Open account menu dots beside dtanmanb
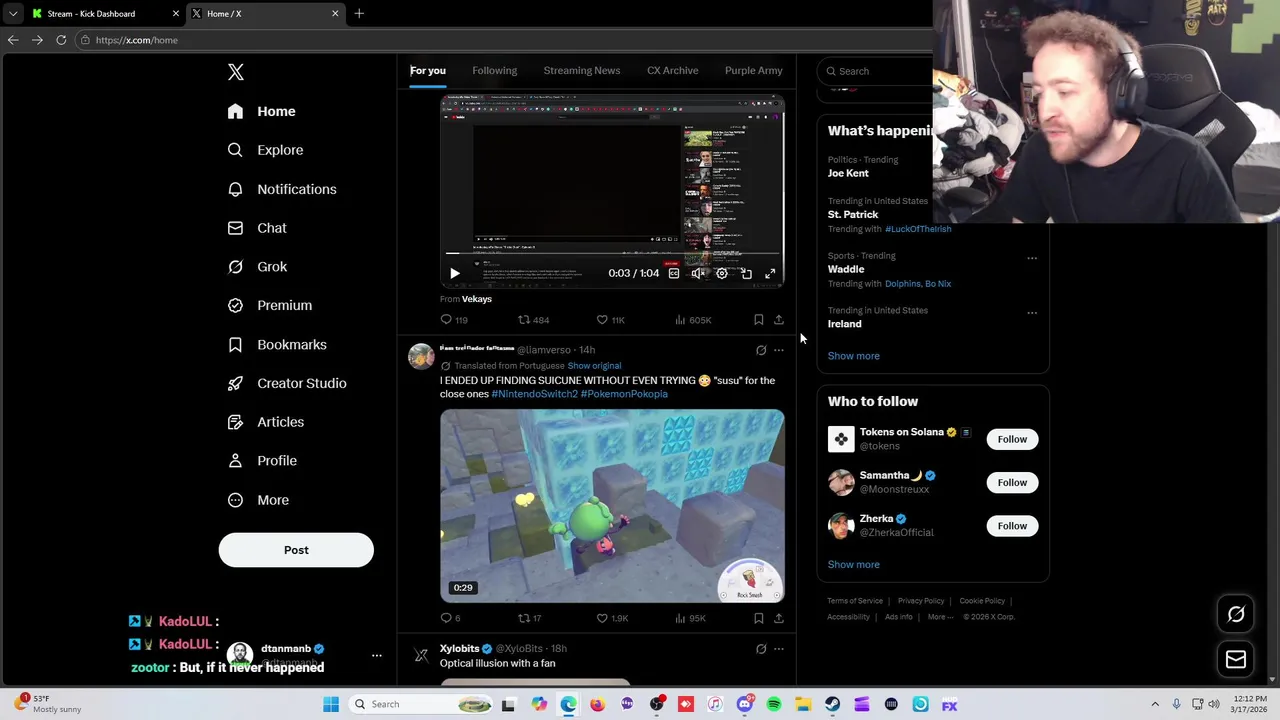 point(377,656)
